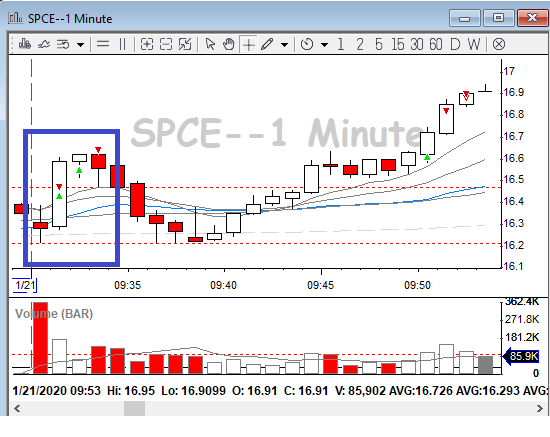Click the zoom out icon

[166, 44]
